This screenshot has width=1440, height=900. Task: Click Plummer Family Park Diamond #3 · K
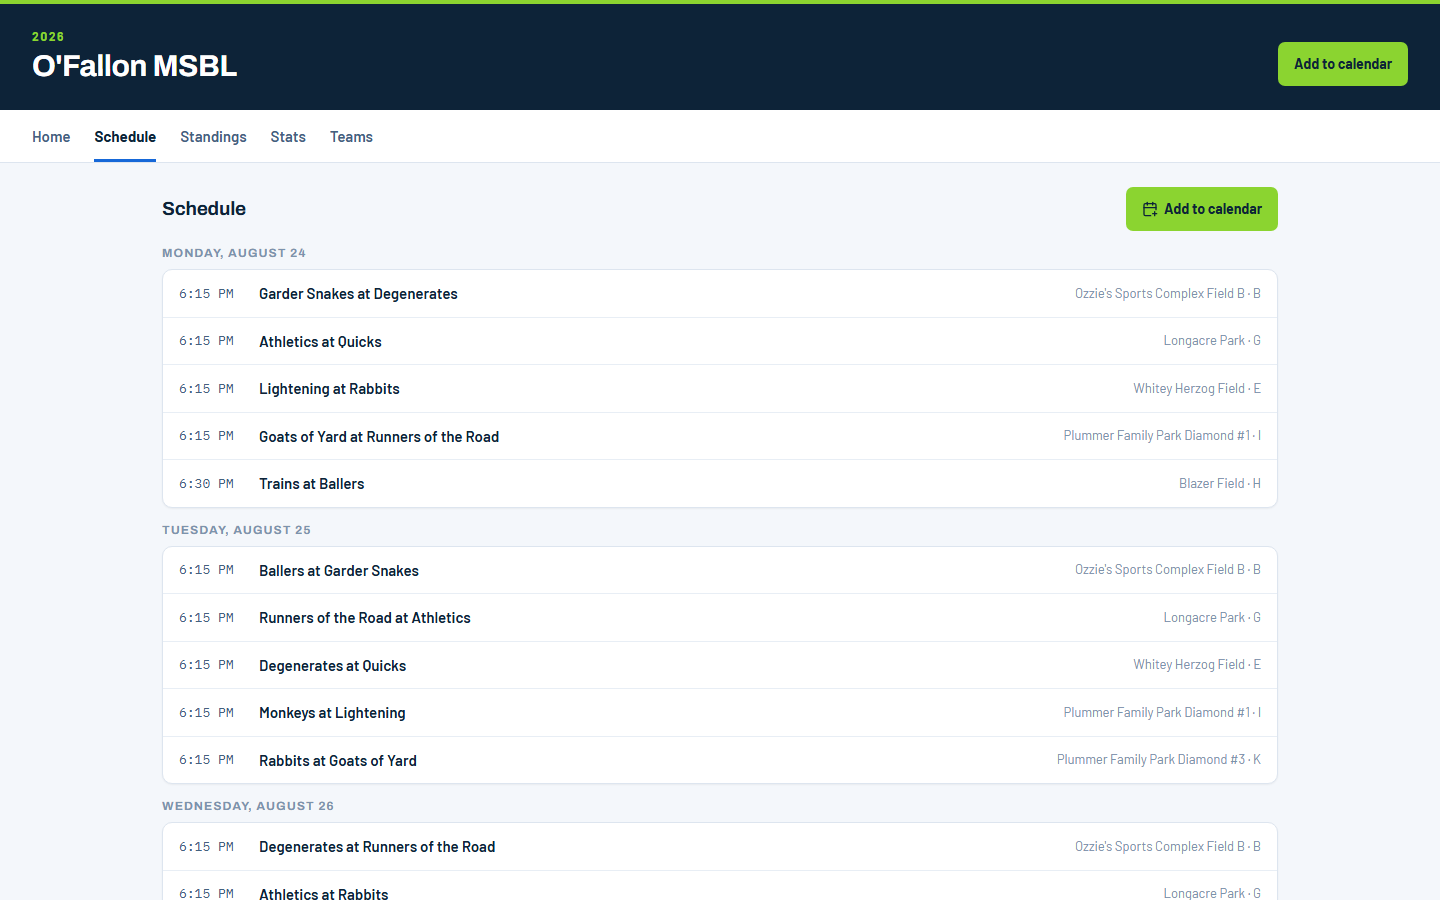click(1158, 760)
